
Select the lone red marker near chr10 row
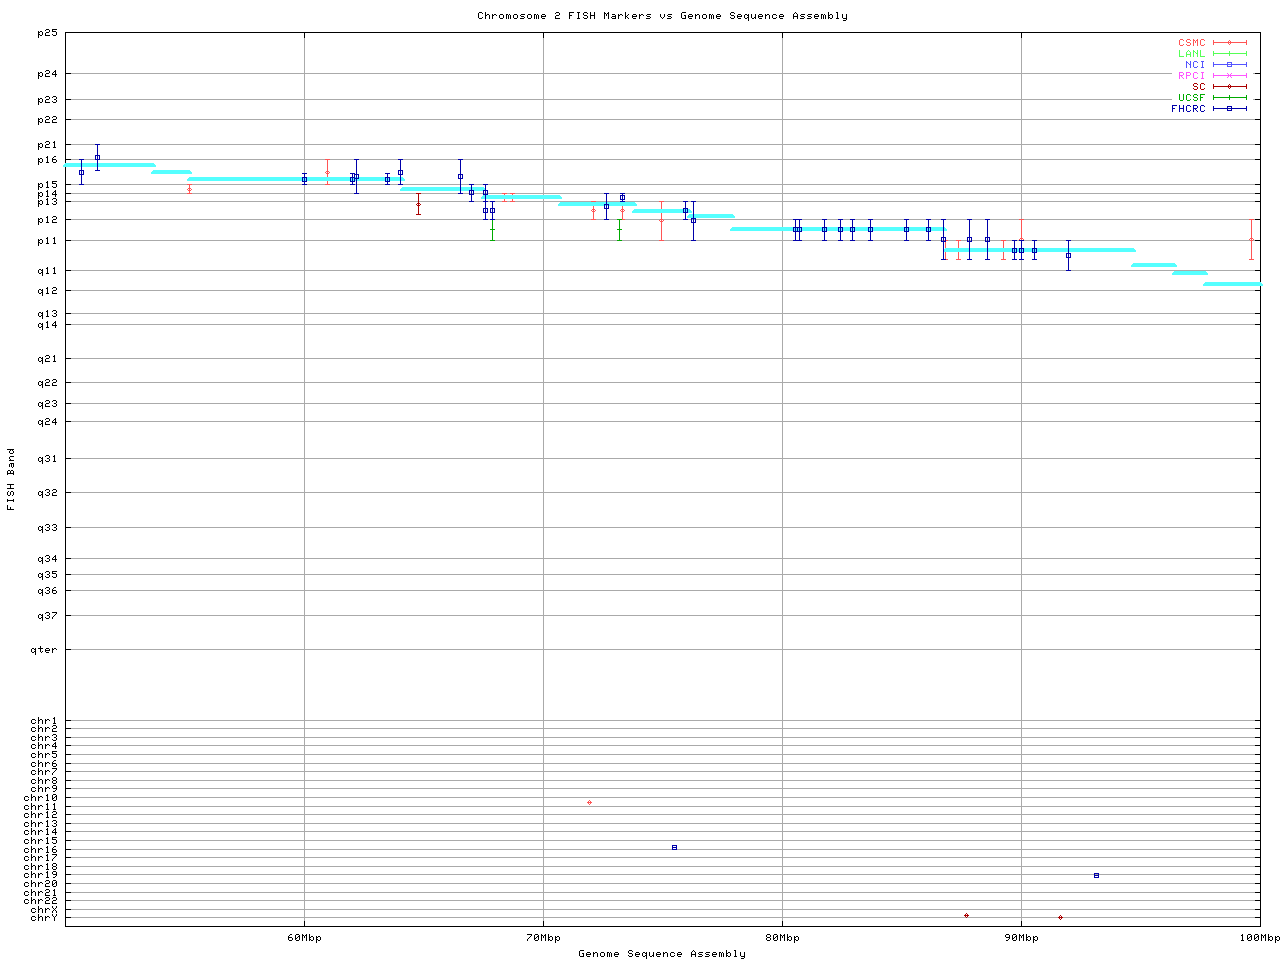click(x=589, y=802)
